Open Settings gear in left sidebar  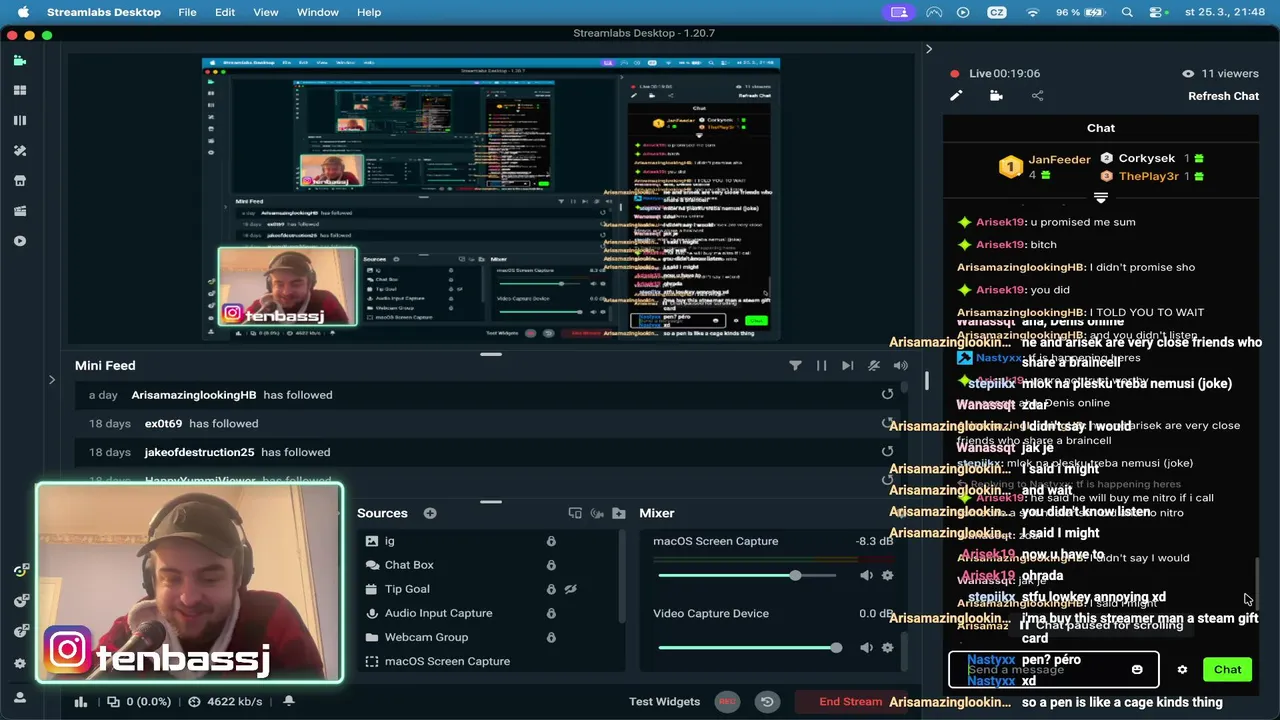[20, 663]
